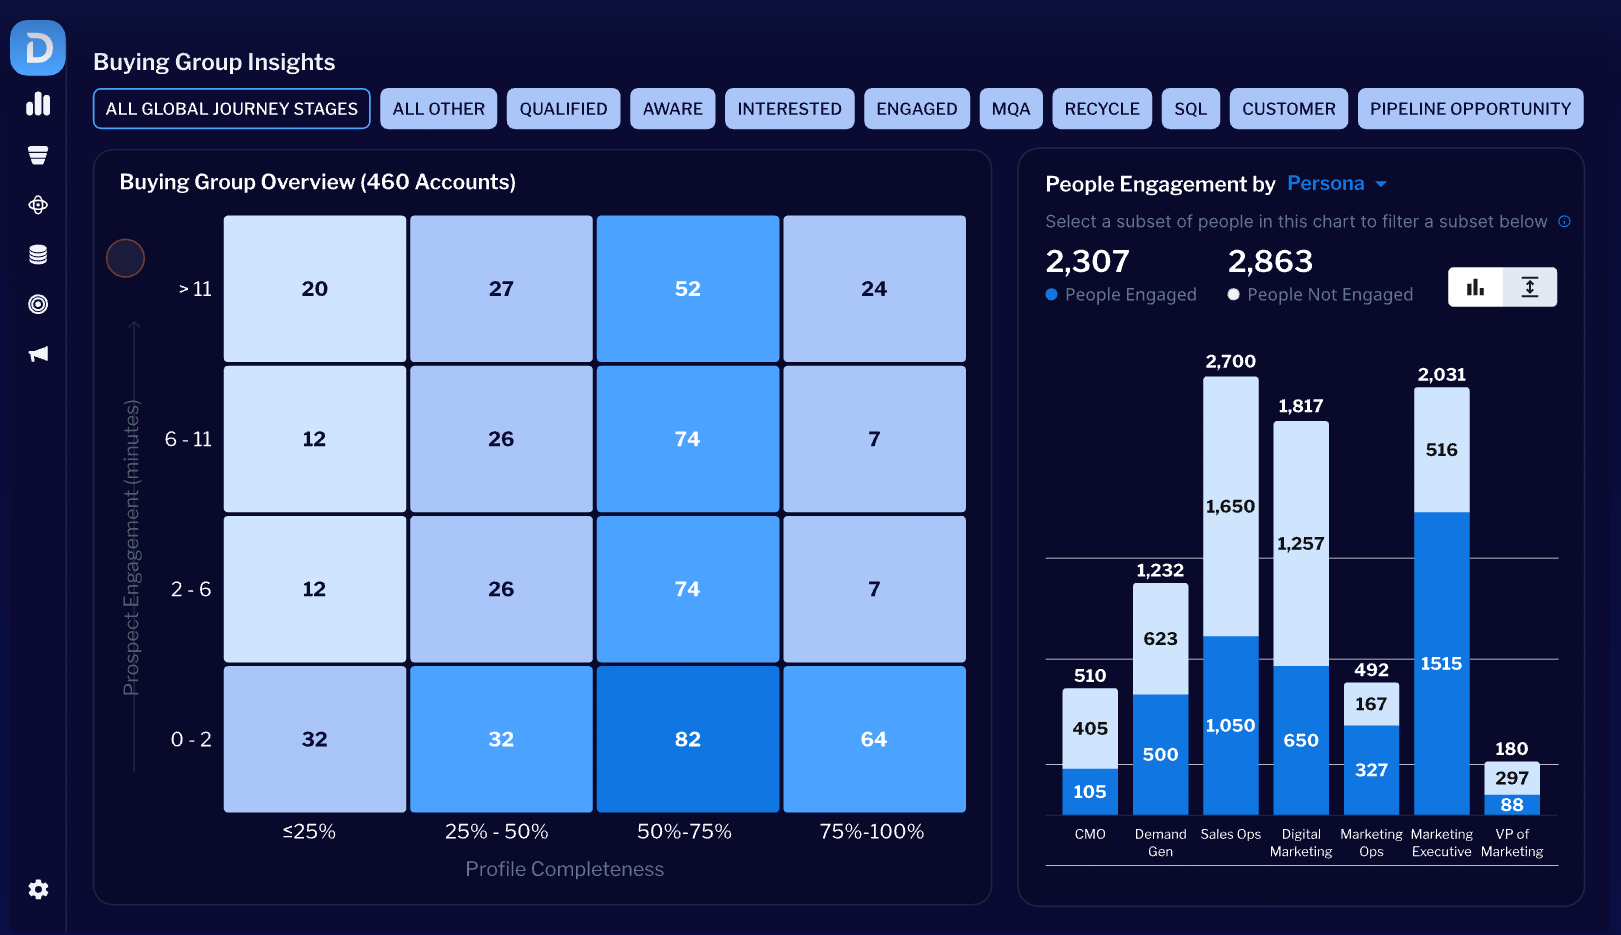1621x935 pixels.
Task: Click the dark circle above engagement axis
Action: coord(126,258)
